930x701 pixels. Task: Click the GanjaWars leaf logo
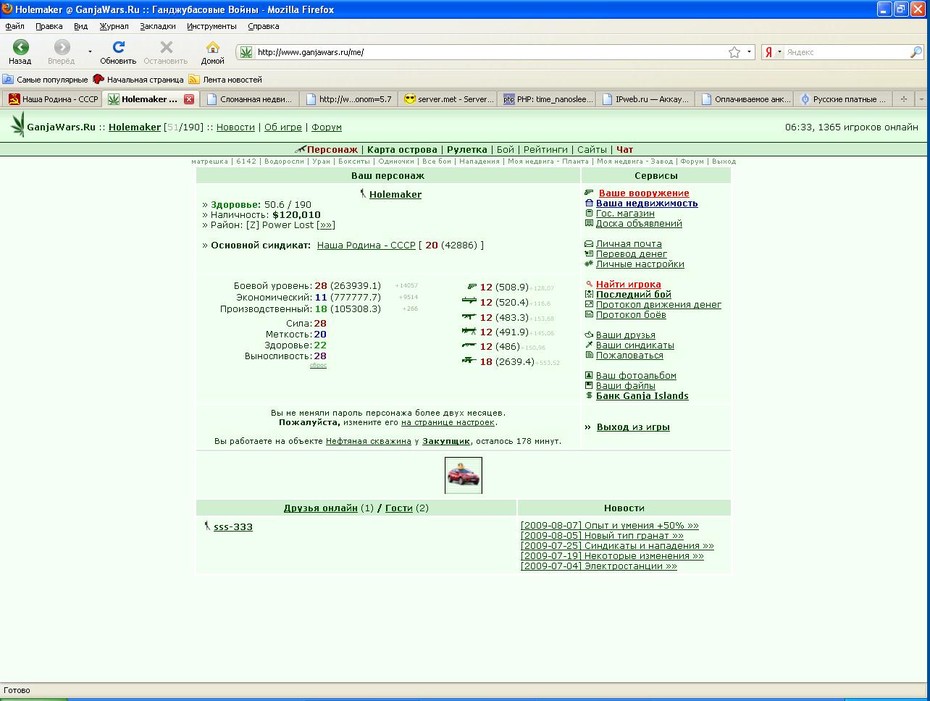coord(18,125)
